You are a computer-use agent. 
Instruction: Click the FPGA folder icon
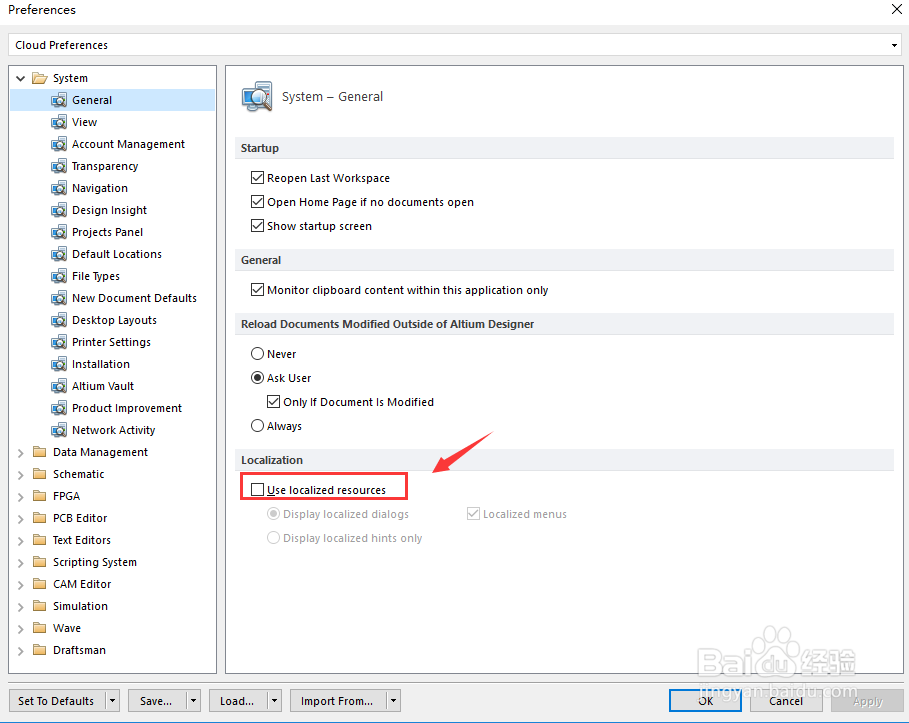pyautogui.click(x=39, y=496)
